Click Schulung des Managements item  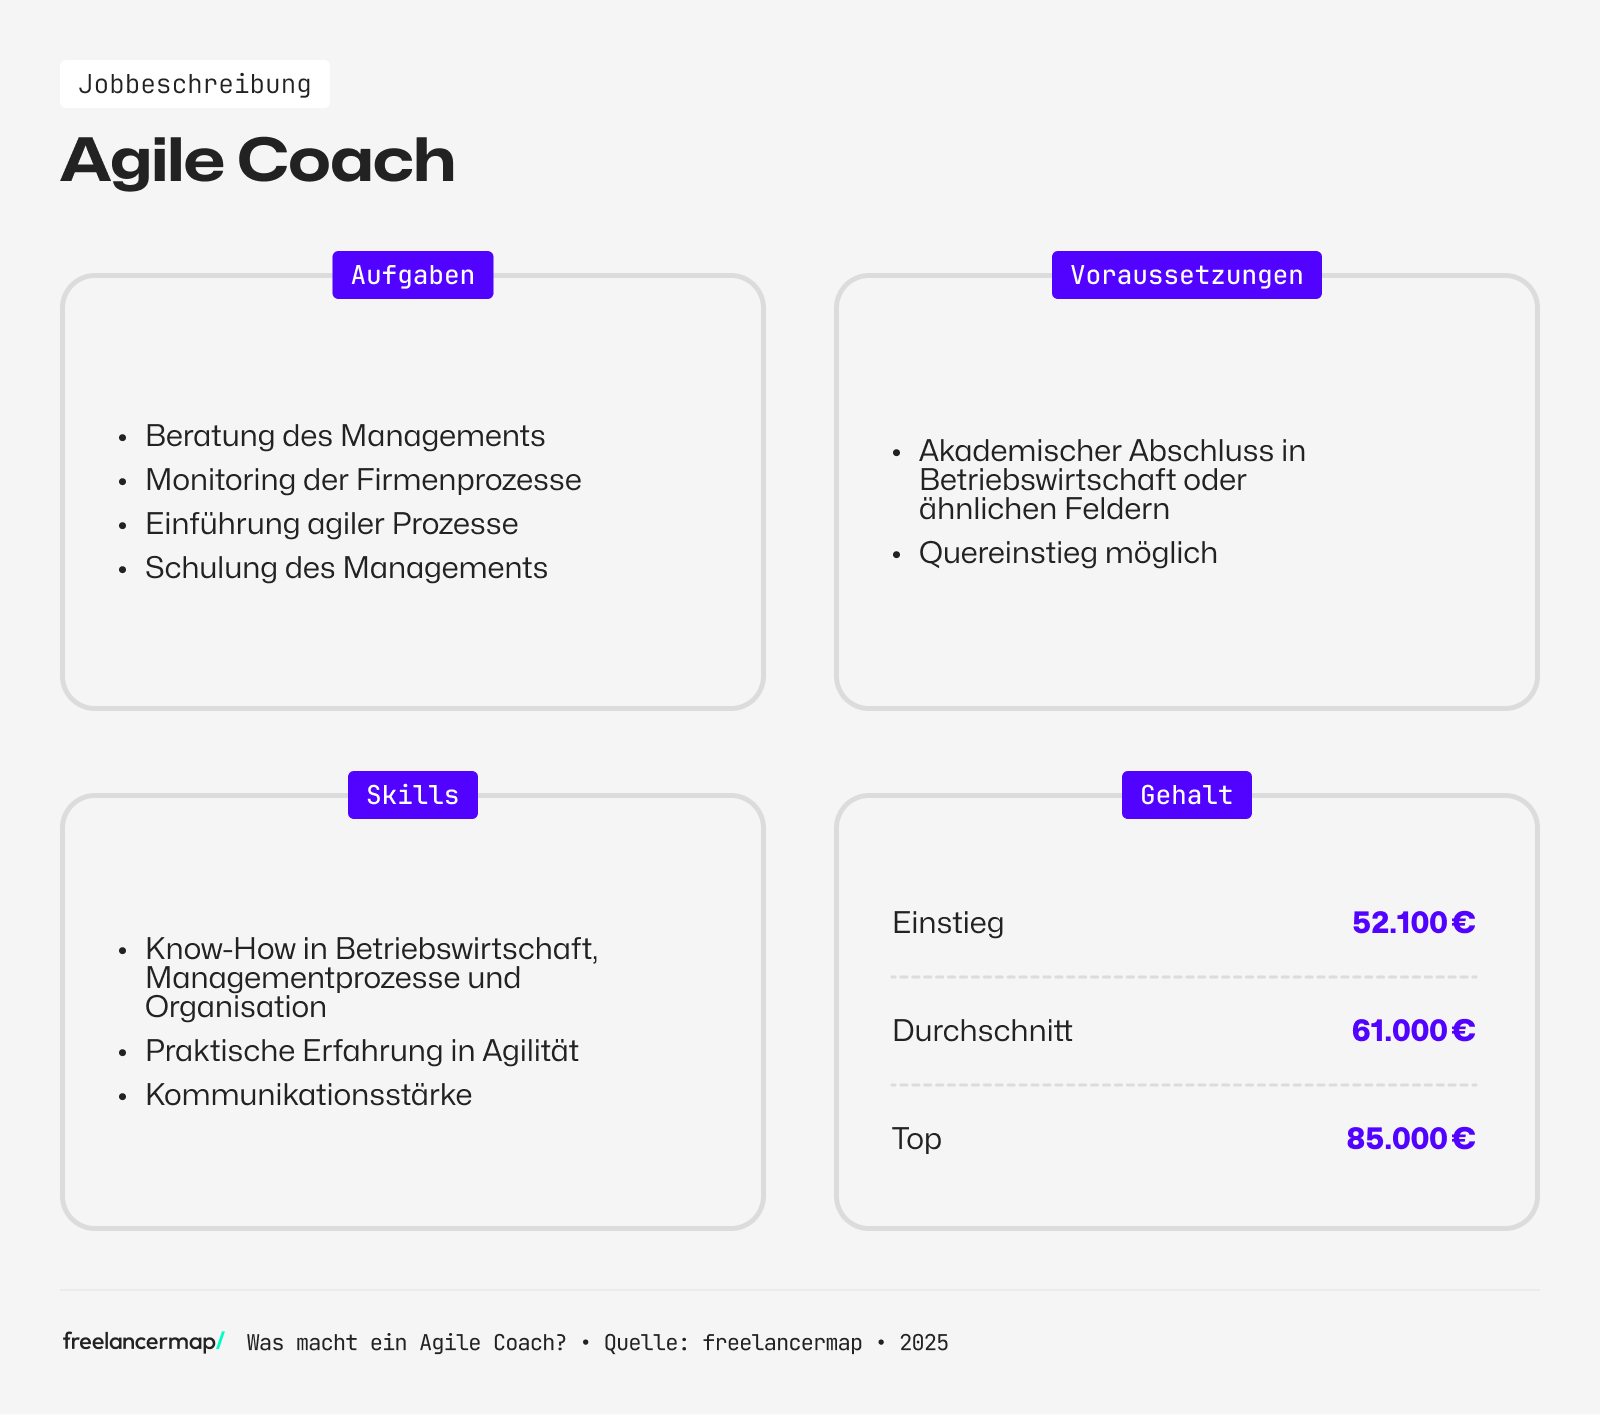pos(346,568)
